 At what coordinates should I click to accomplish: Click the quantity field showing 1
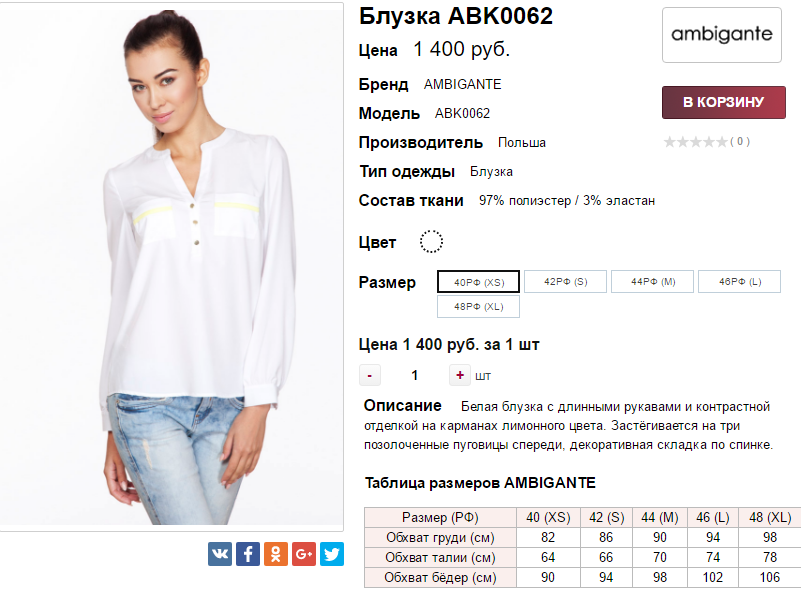(415, 375)
